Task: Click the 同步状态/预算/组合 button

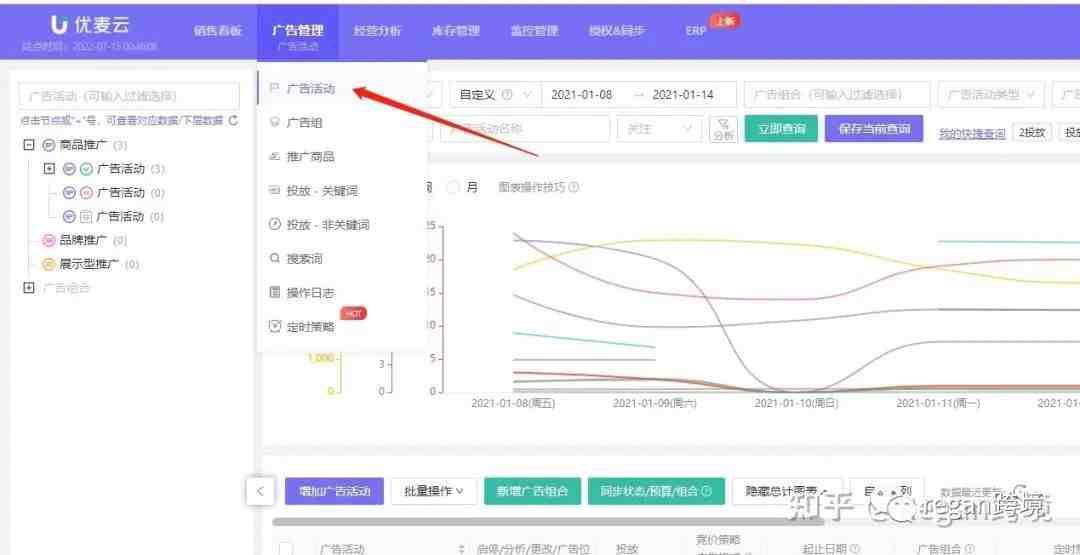Action: [656, 491]
